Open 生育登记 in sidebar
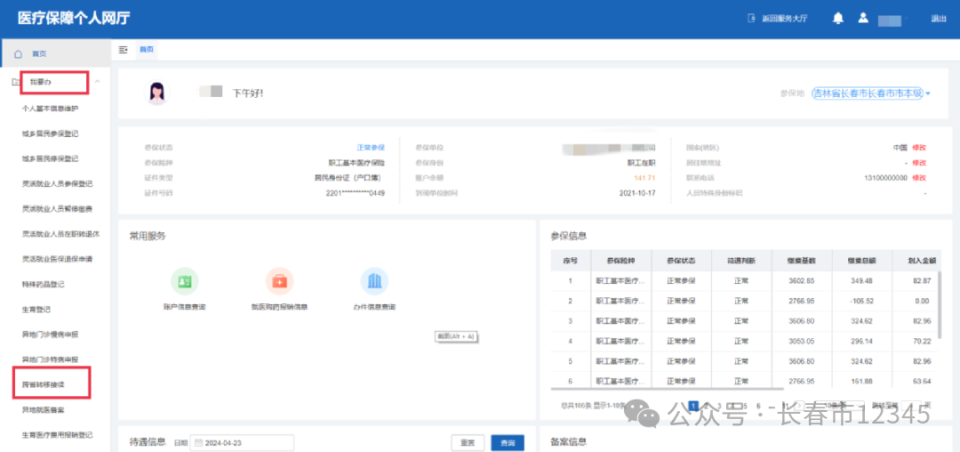 [x=36, y=309]
